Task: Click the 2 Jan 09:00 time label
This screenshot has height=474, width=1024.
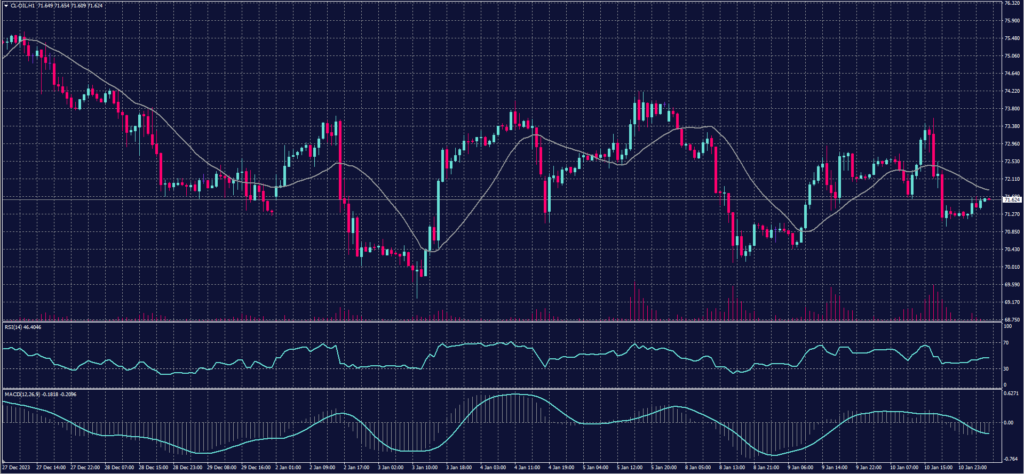Action: (327, 467)
